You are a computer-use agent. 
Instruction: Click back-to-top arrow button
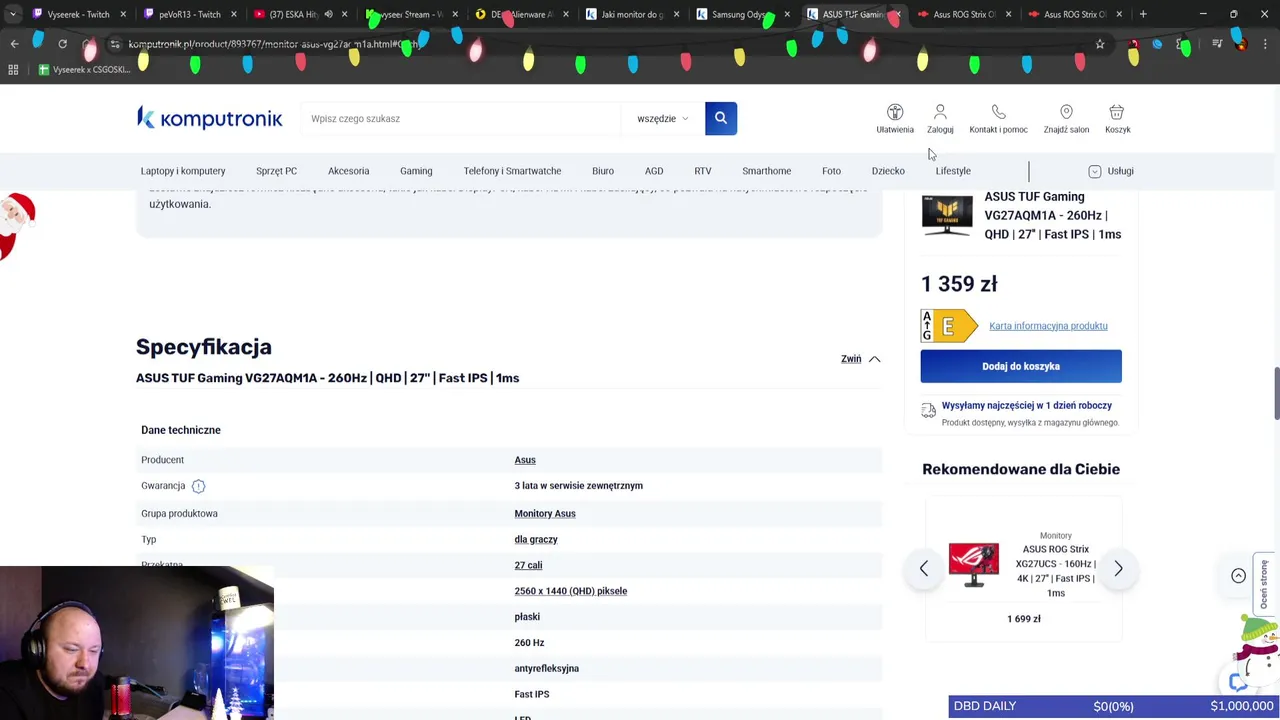point(1238,576)
